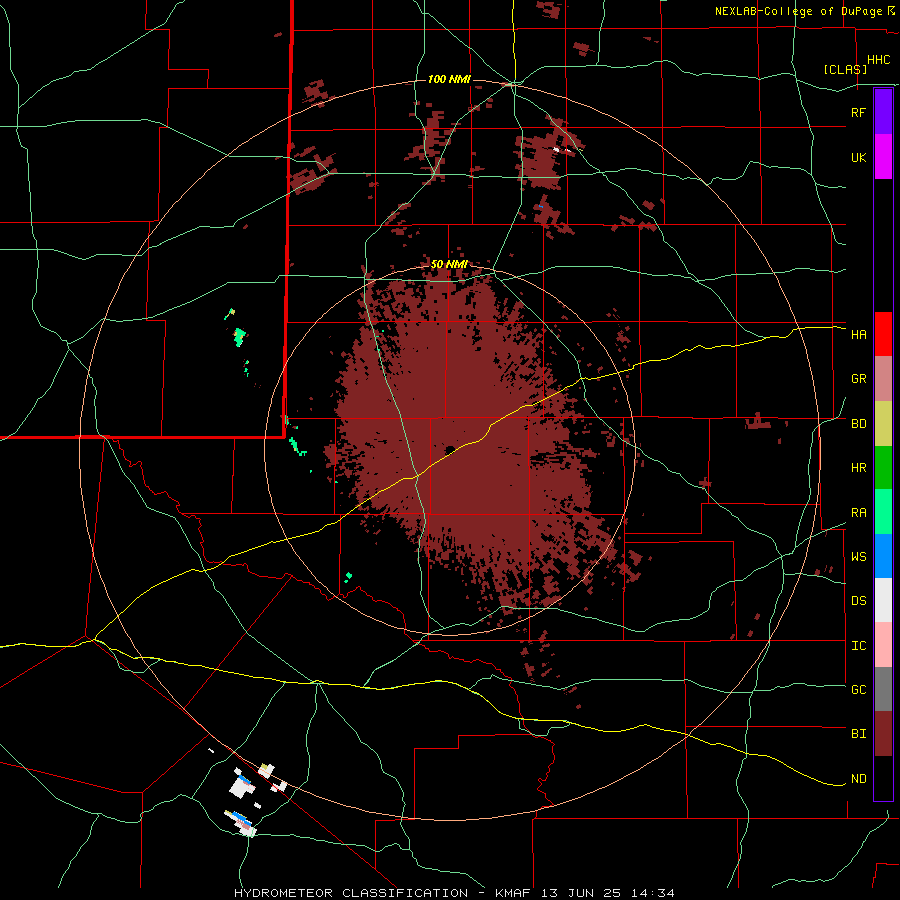900x900 pixels.
Task: Click the black radar site dot
Action: [x=451, y=449]
